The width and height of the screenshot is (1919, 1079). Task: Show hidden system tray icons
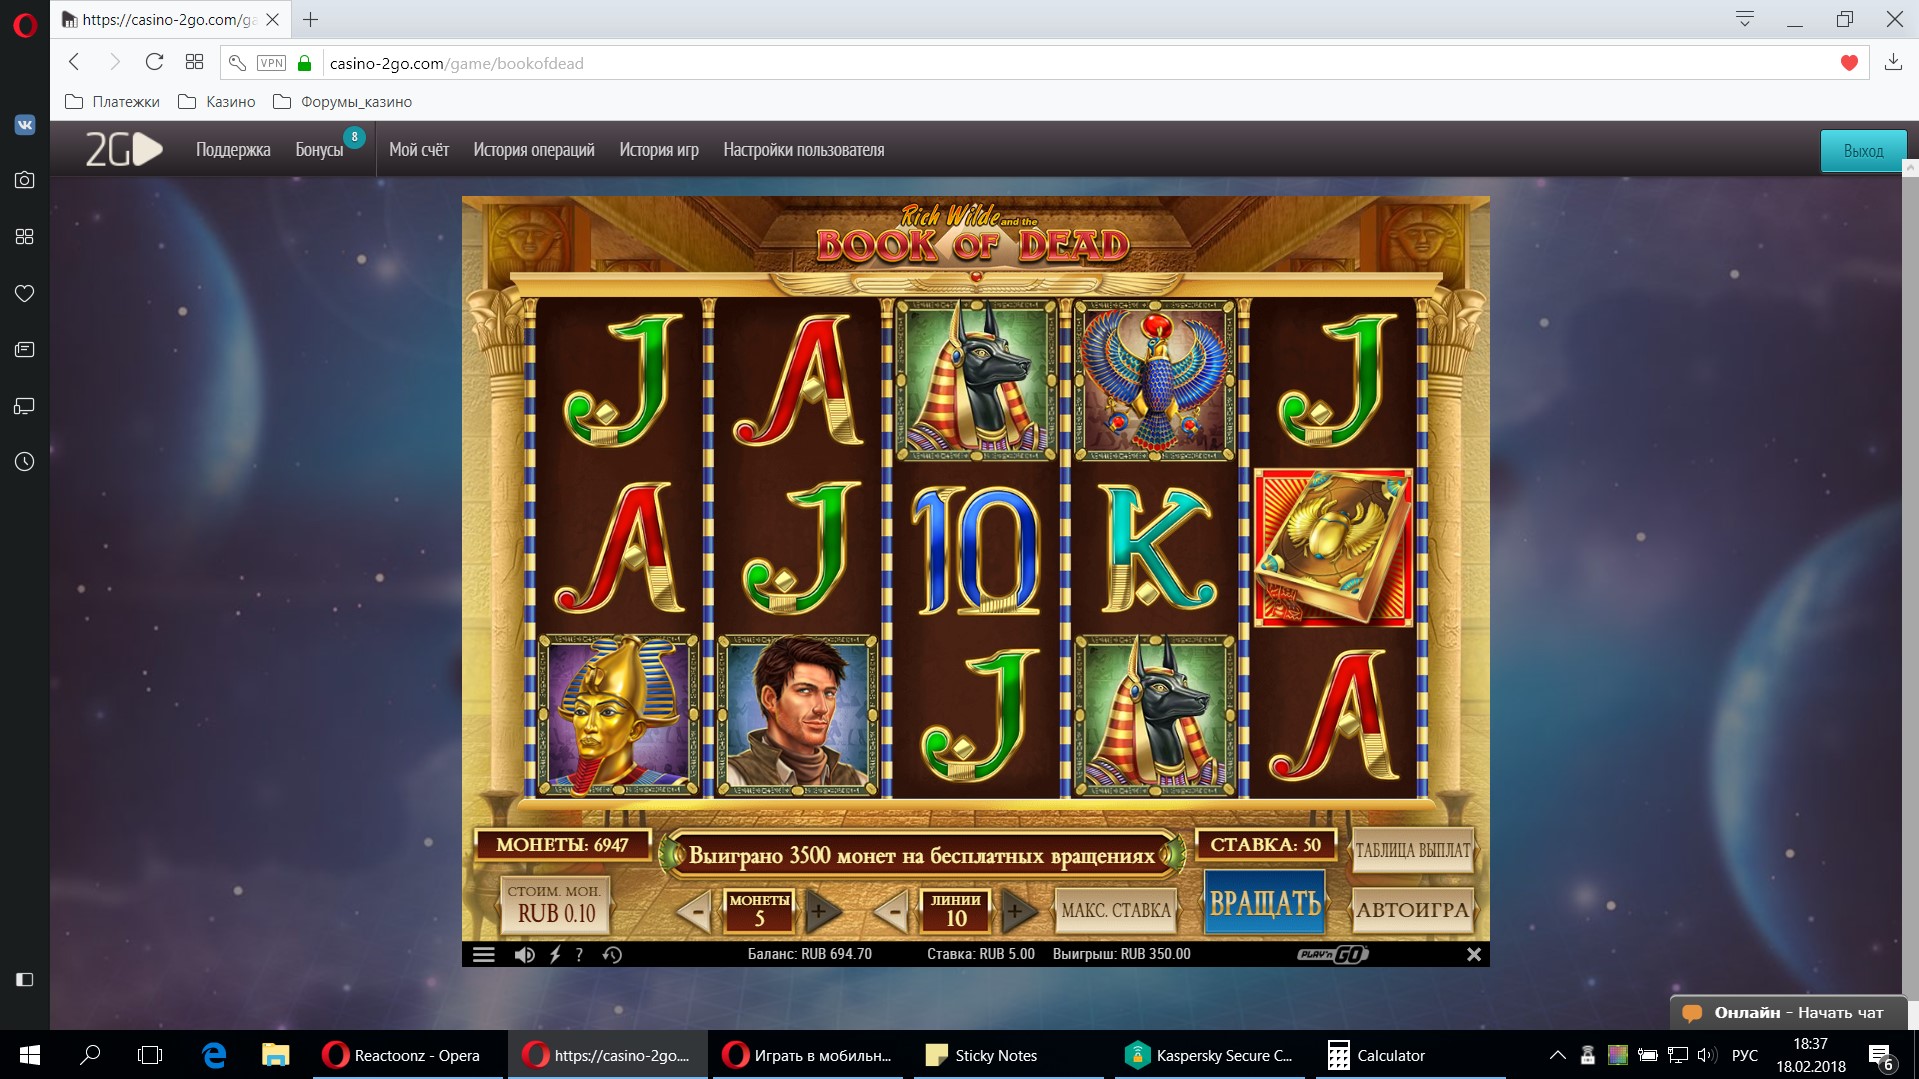tap(1558, 1055)
